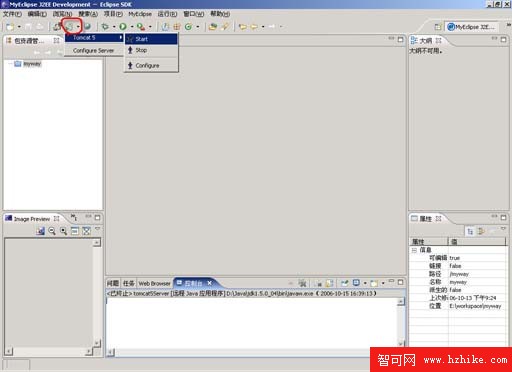The height and width of the screenshot is (372, 512).
Task: Click the Fit Width icon in Image Preview
Action: tap(75, 231)
